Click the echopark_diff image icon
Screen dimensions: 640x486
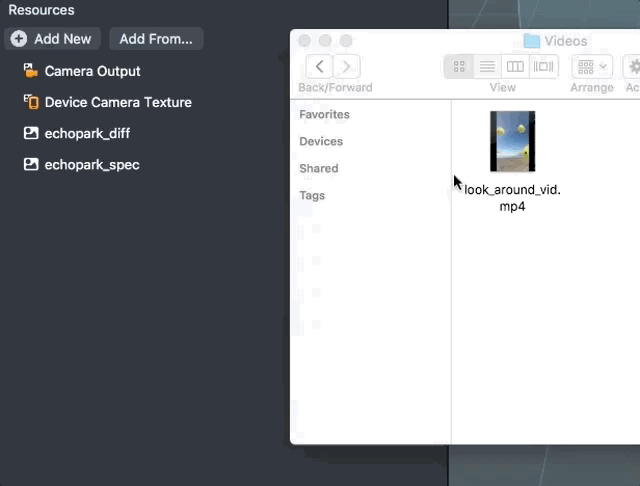point(31,133)
